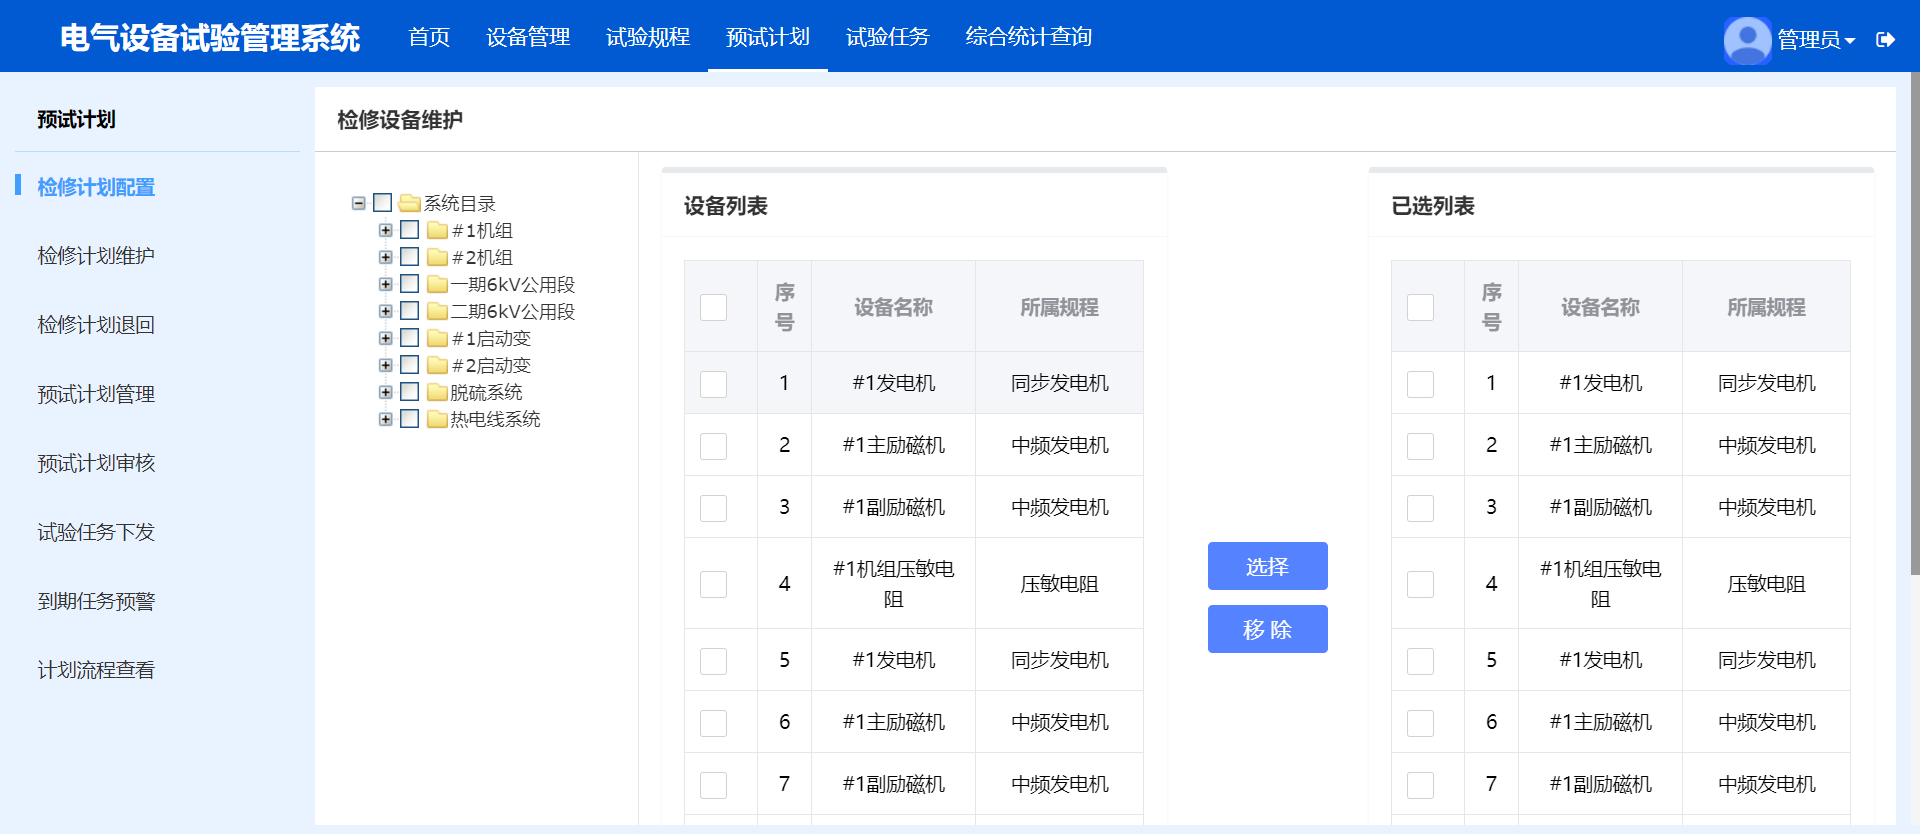This screenshot has height=834, width=1920.
Task: Open 试验任务下发 in the sidebar
Action: click(96, 532)
